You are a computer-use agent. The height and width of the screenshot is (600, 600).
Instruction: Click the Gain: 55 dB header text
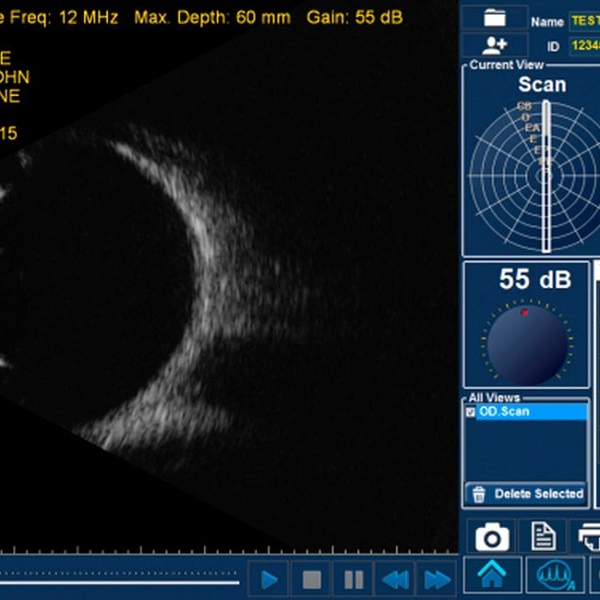pos(354,18)
